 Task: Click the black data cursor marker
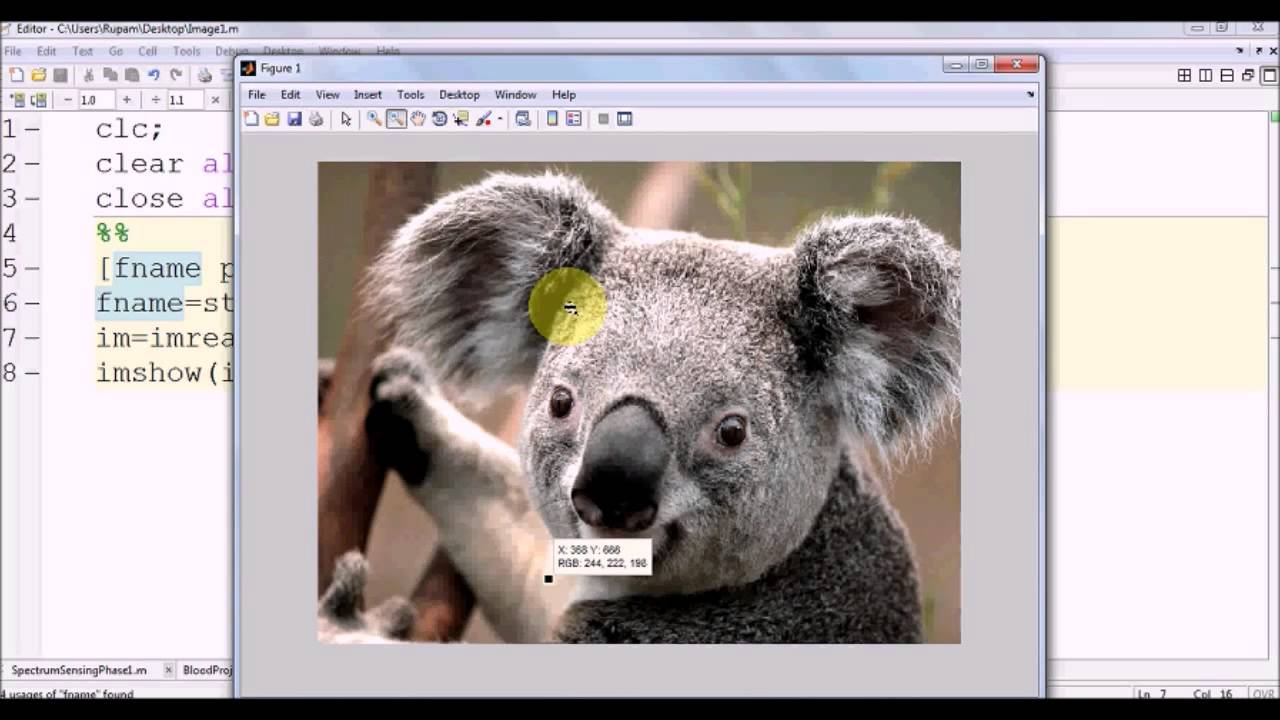[548, 579]
